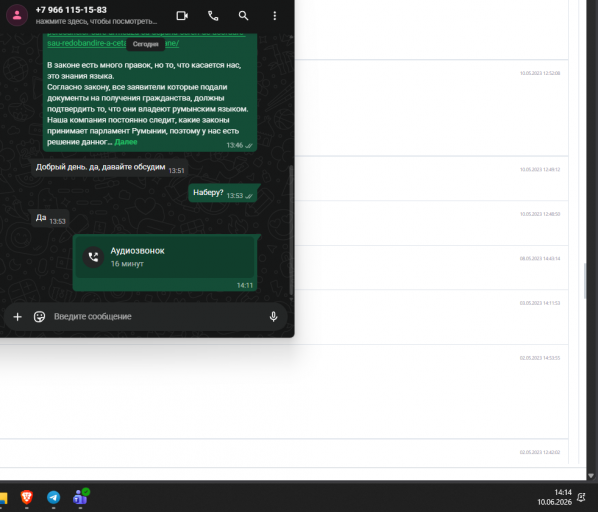Click timestamp 10.05.2023 12:52:08 in background page
This screenshot has height=512, width=598.
[540, 73]
